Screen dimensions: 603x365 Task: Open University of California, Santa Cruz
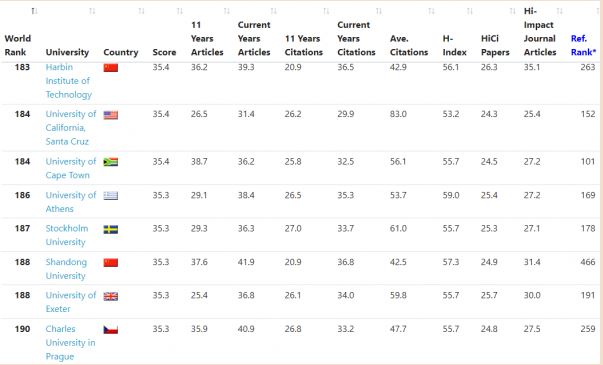tap(71, 128)
